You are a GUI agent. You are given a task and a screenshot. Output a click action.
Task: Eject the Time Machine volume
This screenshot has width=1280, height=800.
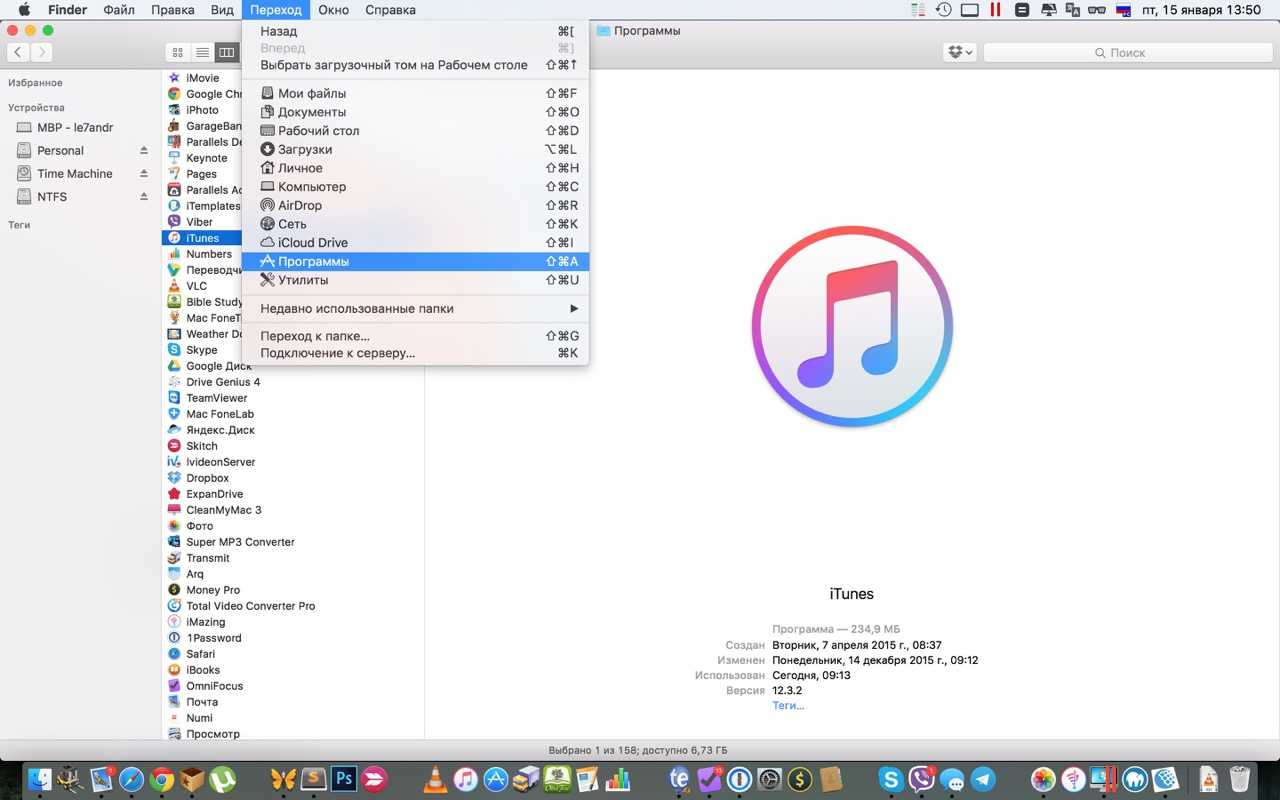click(x=144, y=174)
